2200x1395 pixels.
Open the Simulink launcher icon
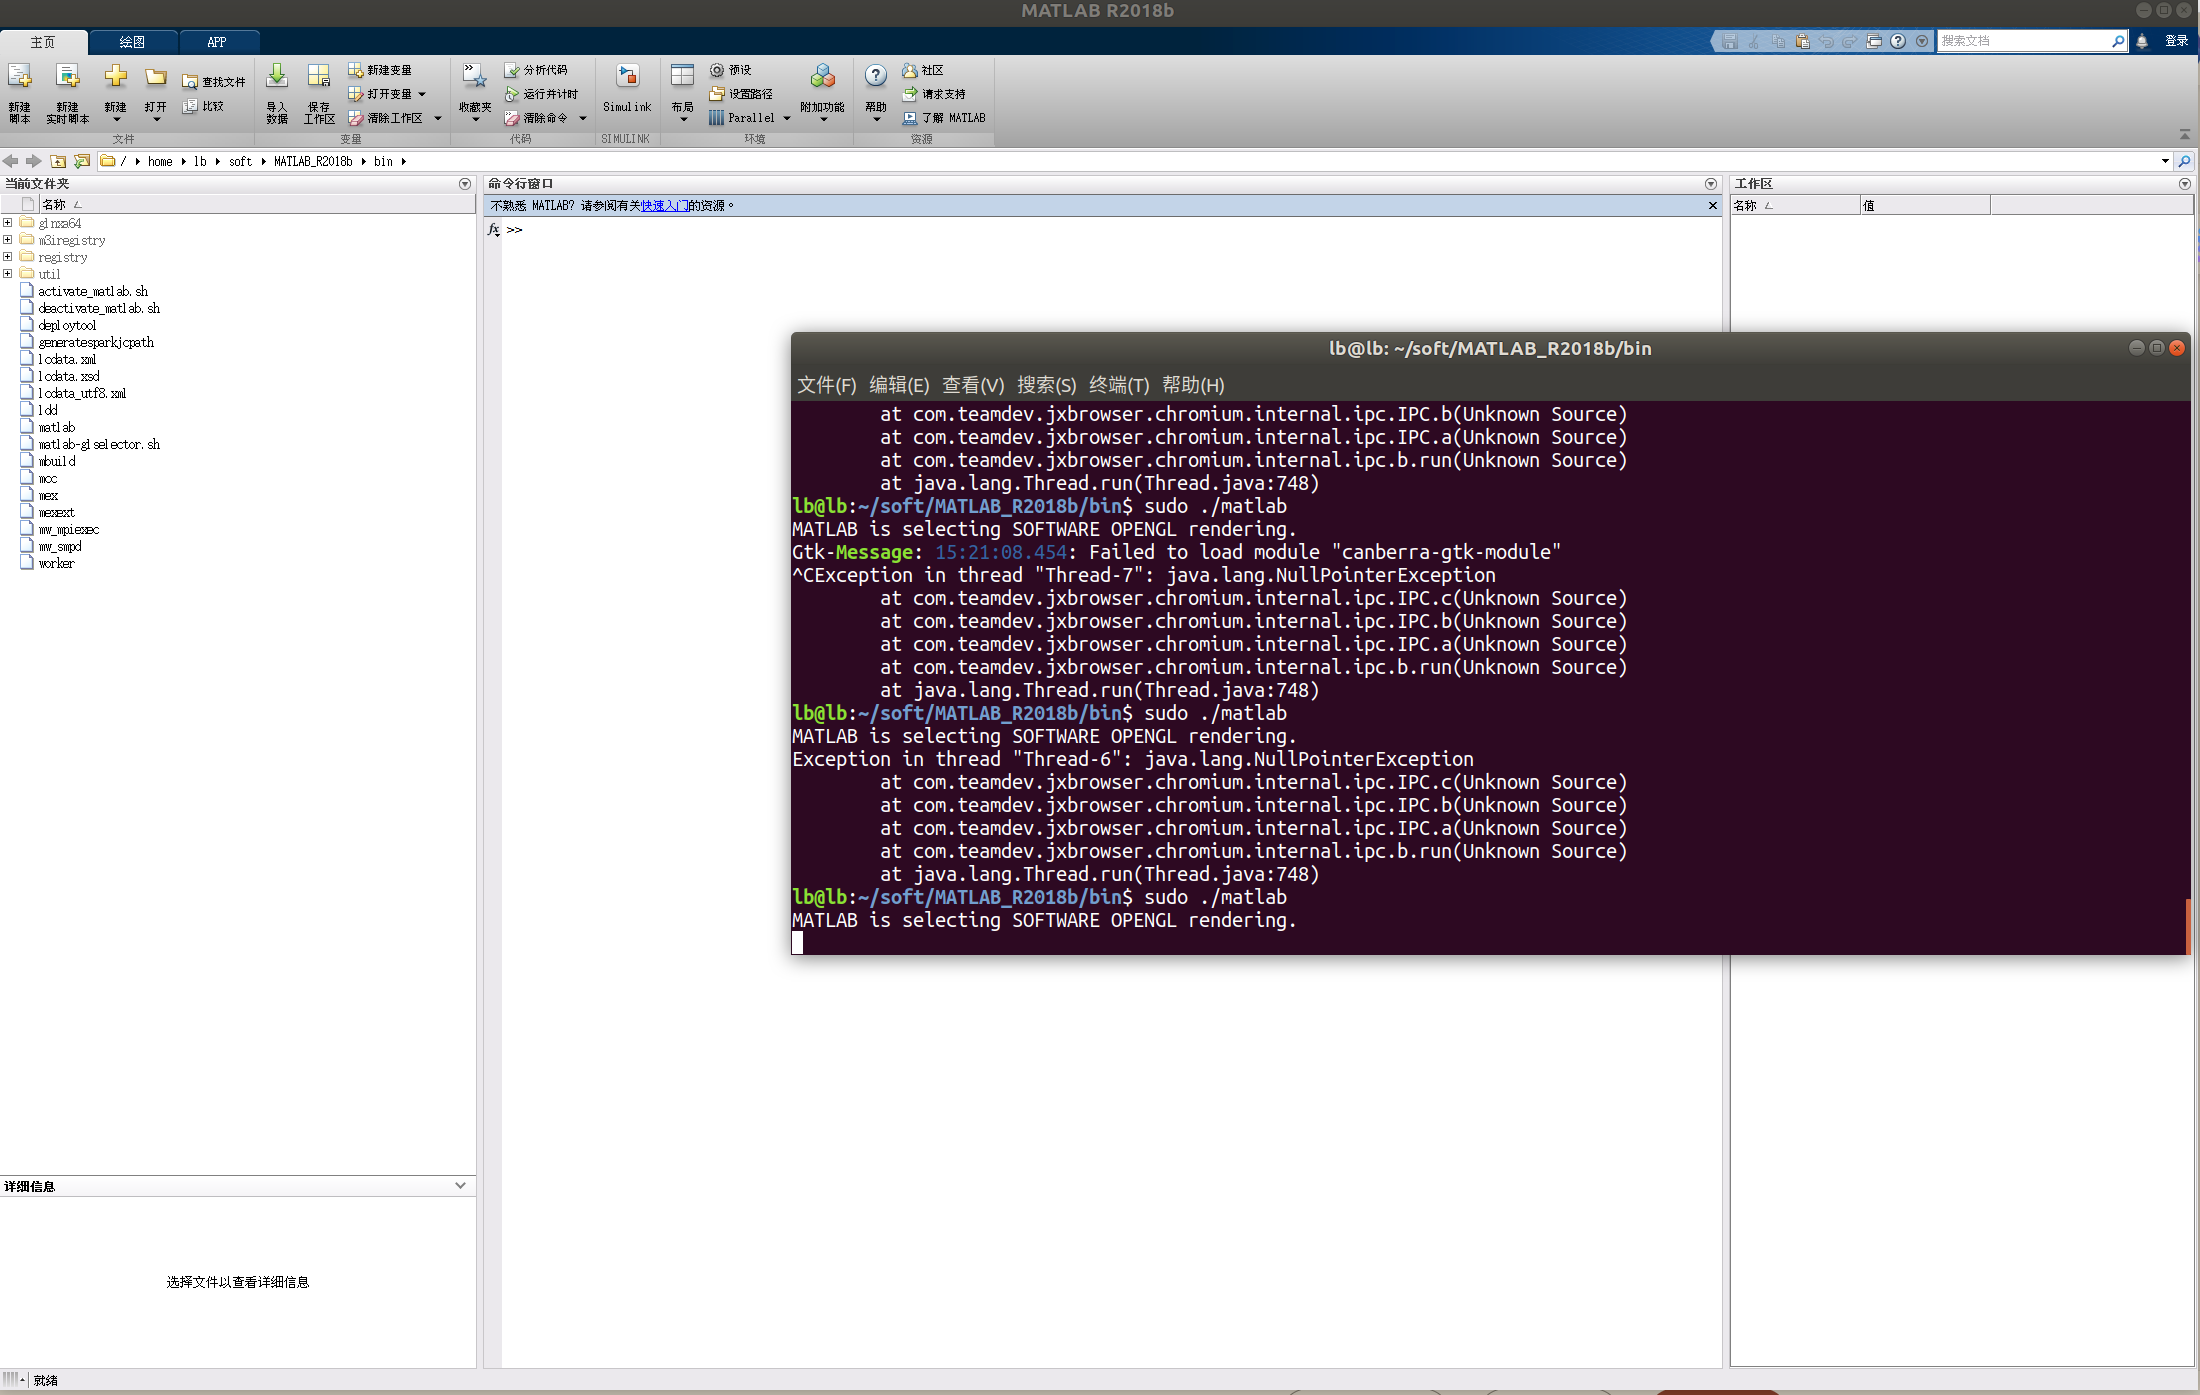(627, 77)
